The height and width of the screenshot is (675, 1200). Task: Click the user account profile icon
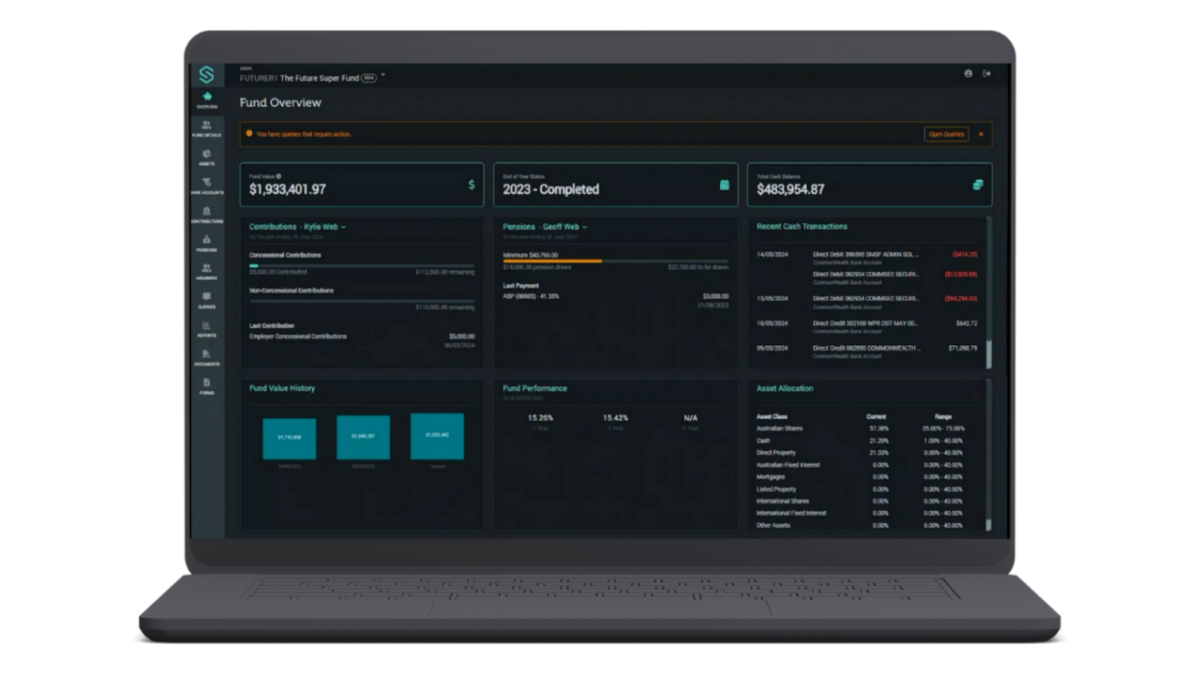(968, 74)
